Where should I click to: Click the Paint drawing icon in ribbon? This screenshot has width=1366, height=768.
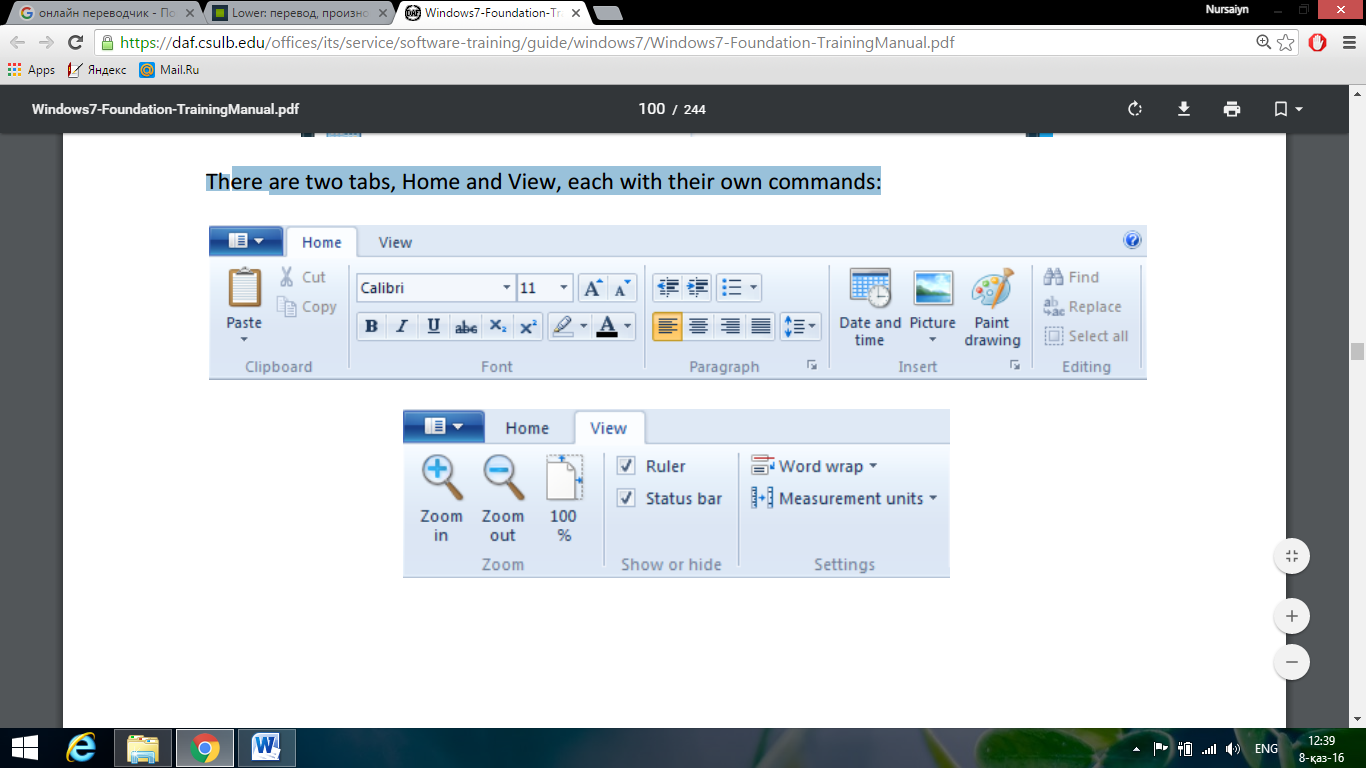[992, 289]
